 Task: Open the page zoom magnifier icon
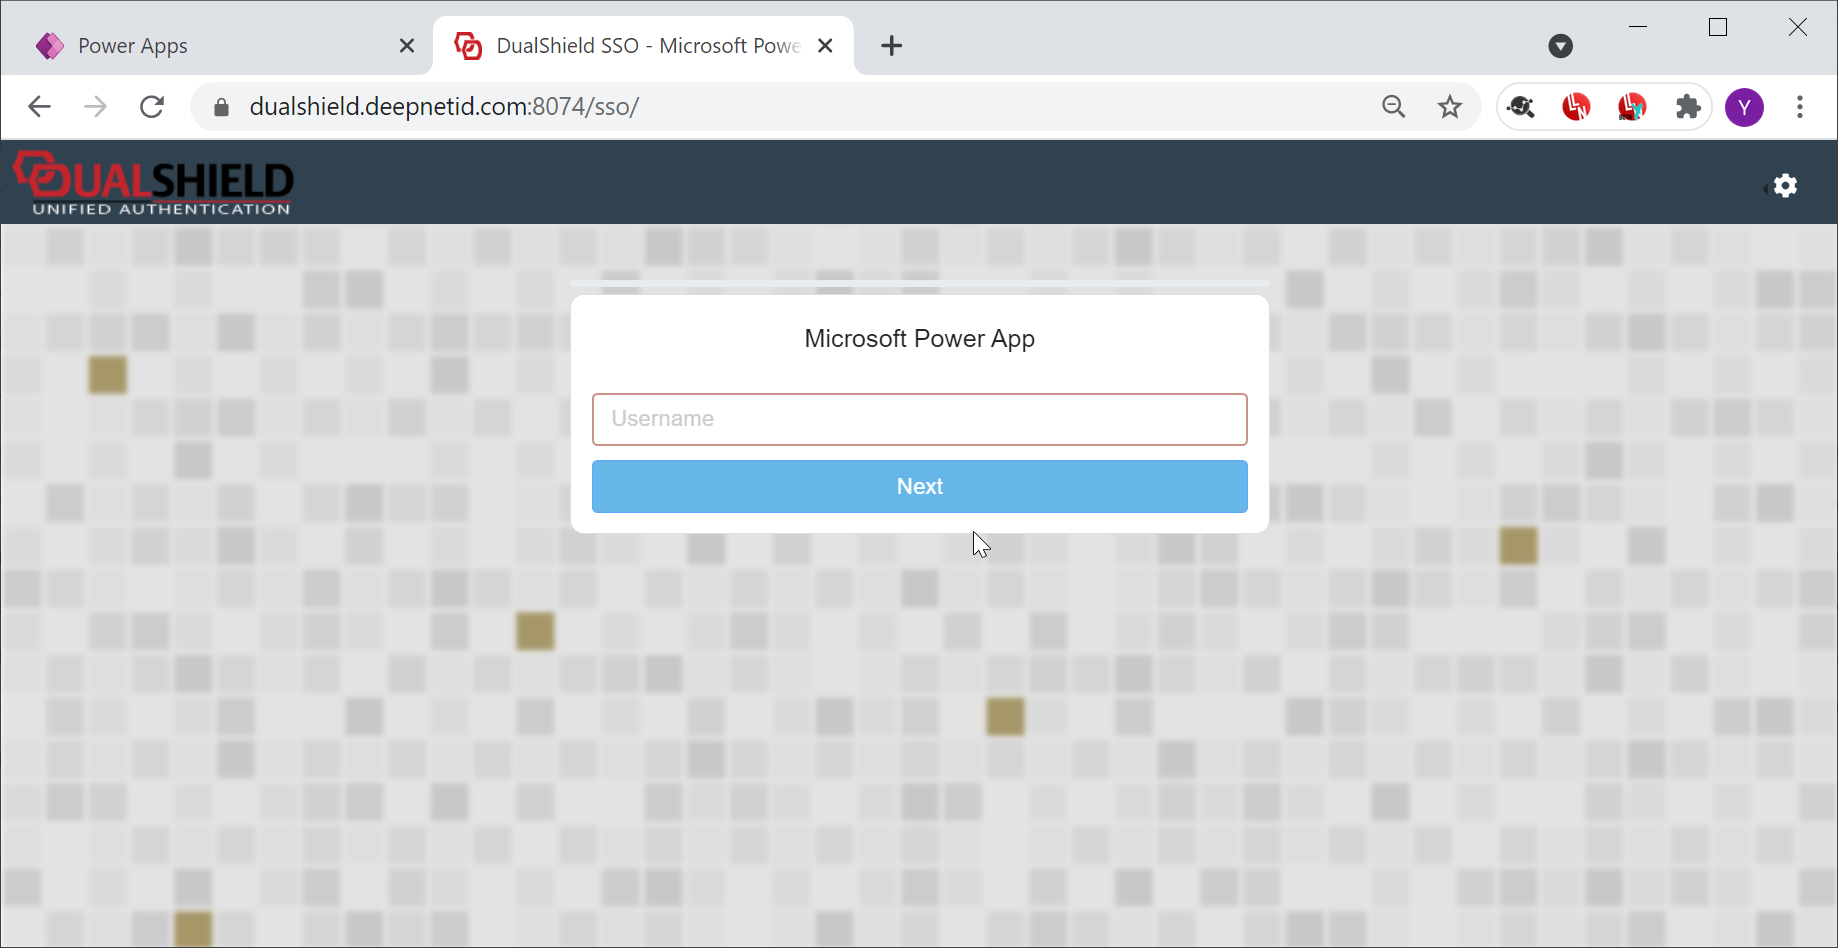[x=1393, y=107]
